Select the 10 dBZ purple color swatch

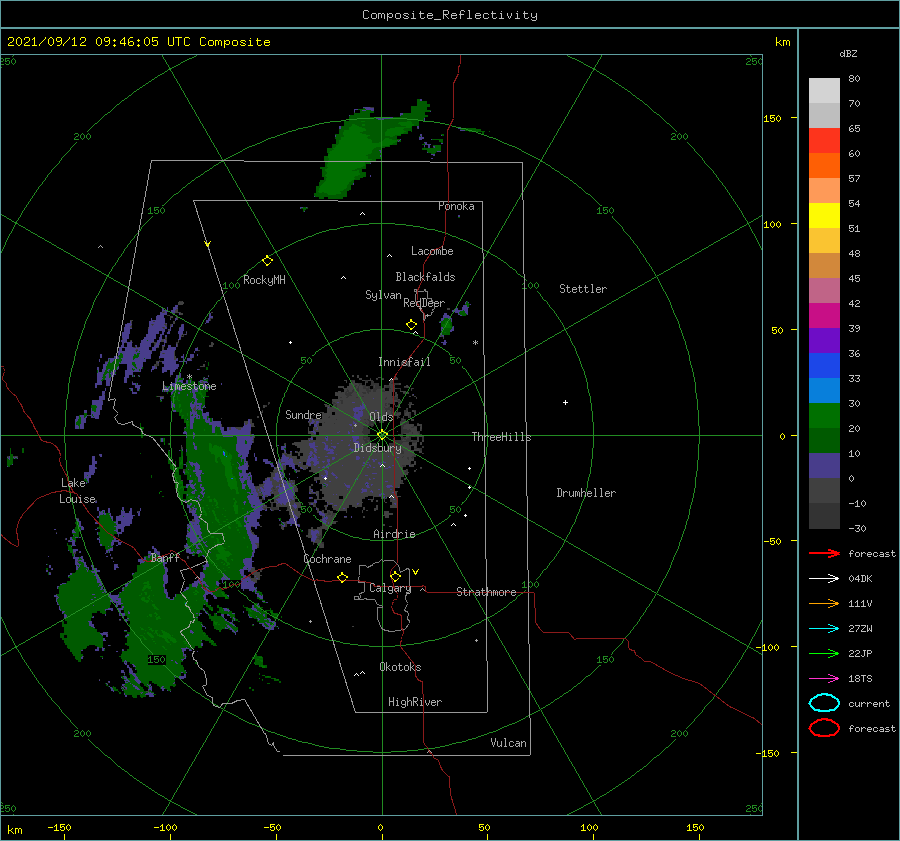(824, 465)
